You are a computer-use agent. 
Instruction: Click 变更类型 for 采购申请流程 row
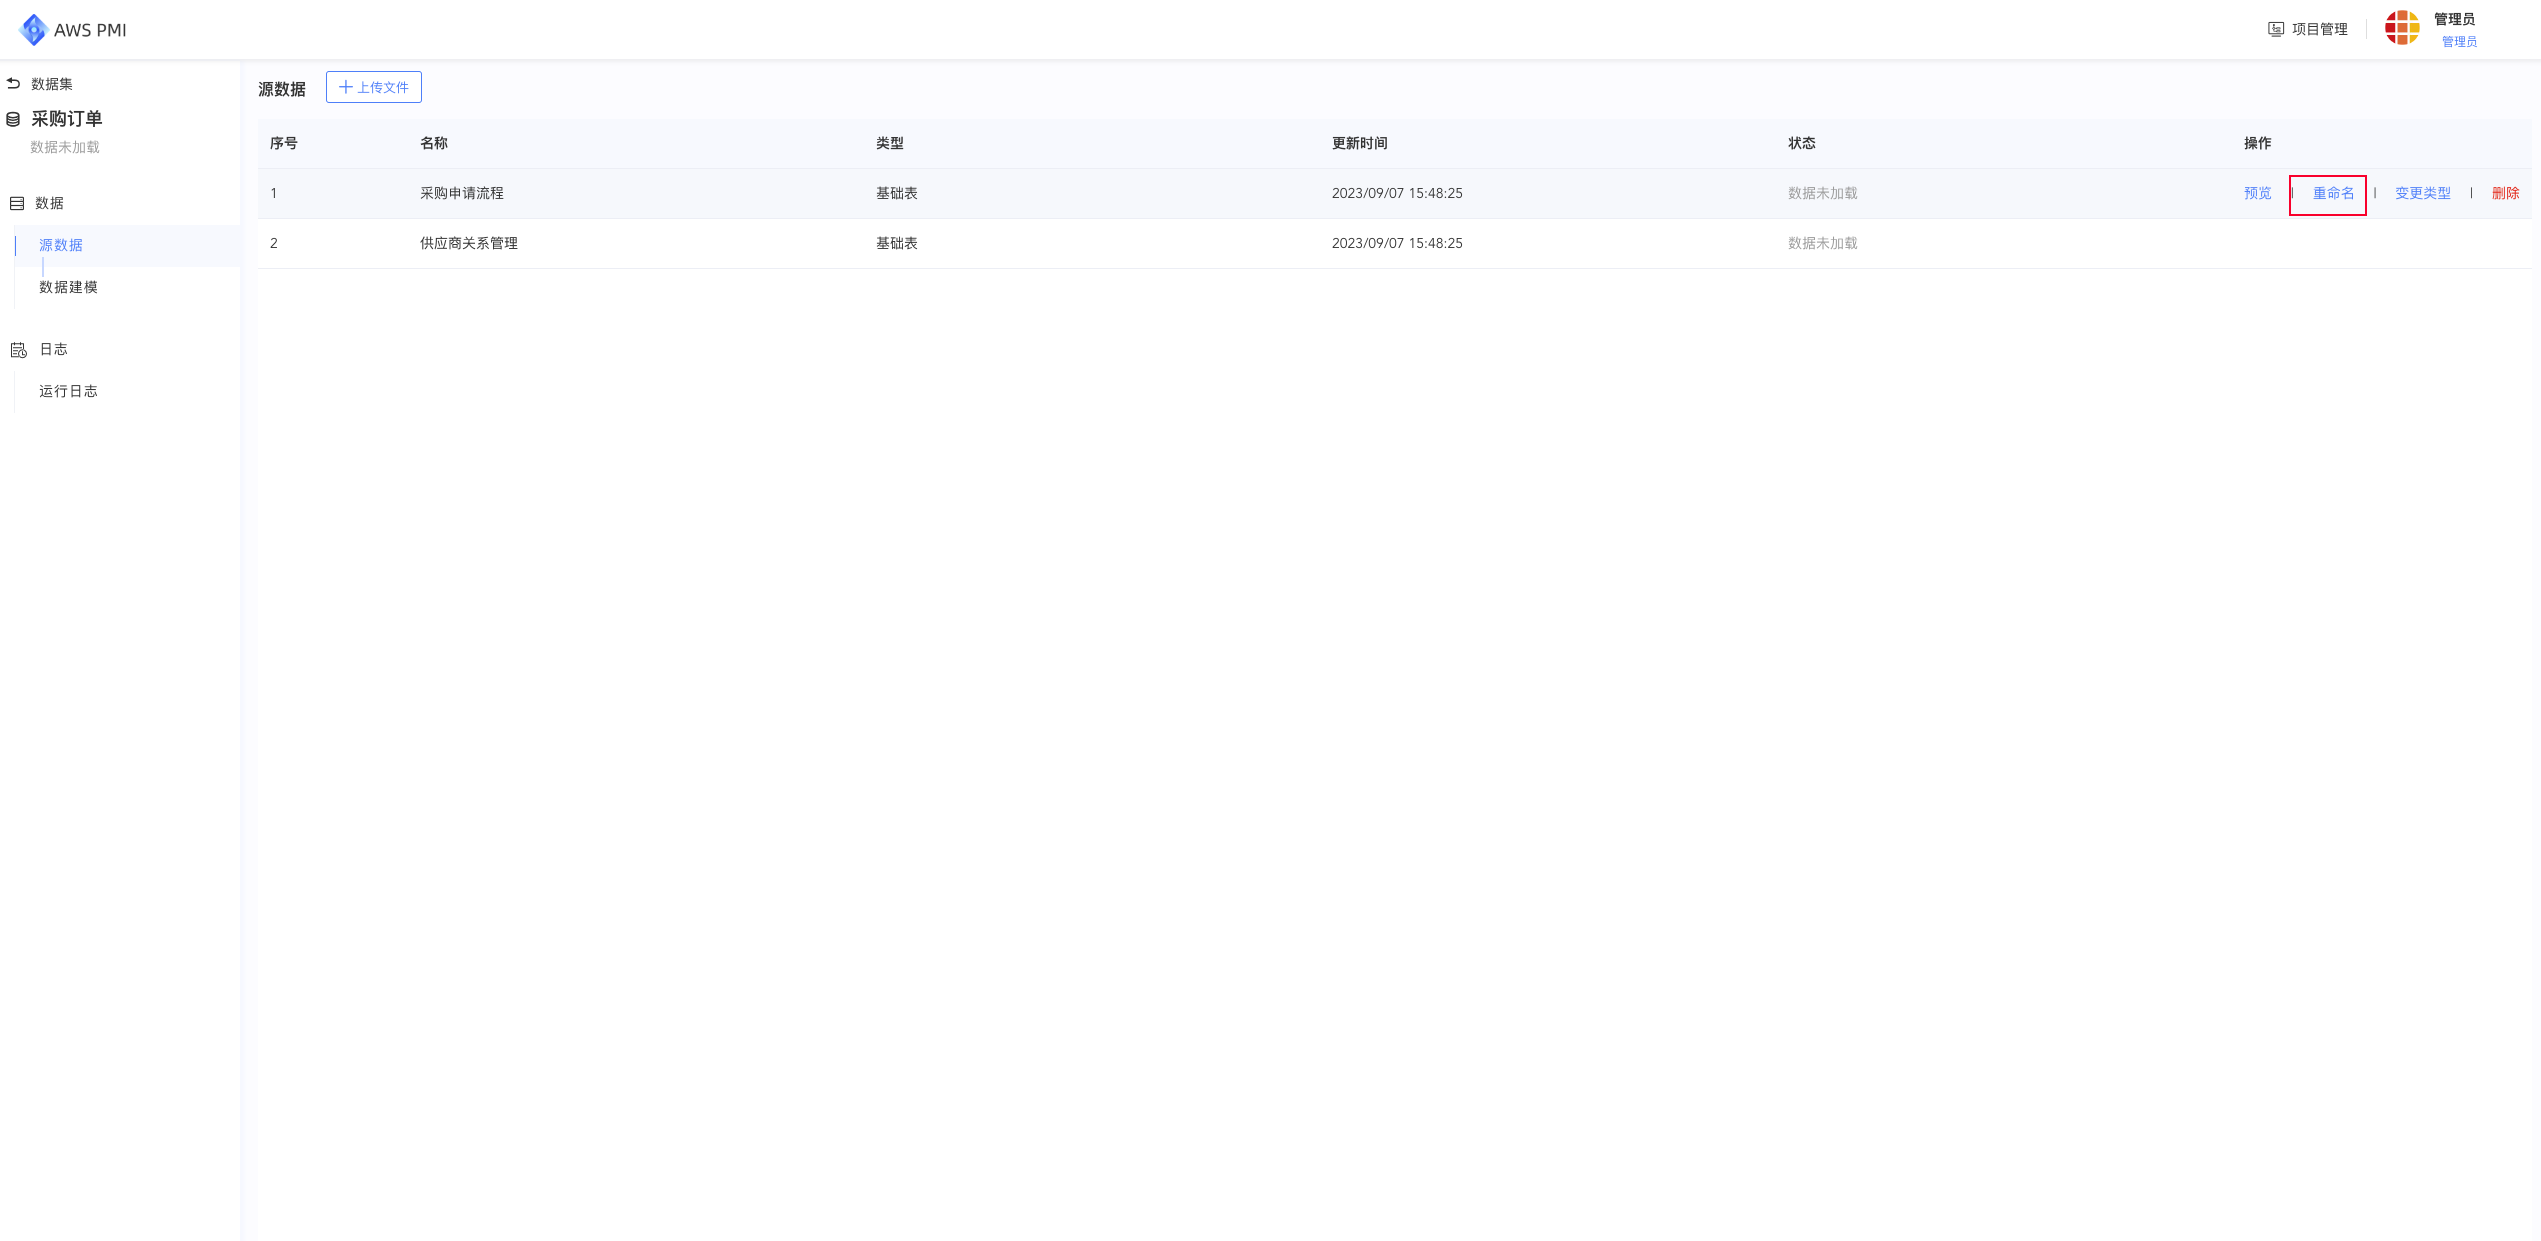click(x=2423, y=193)
